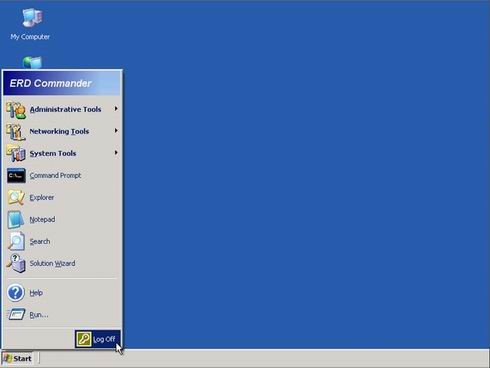
Task: Launch Command Prompt from the menu
Action: coord(62,176)
